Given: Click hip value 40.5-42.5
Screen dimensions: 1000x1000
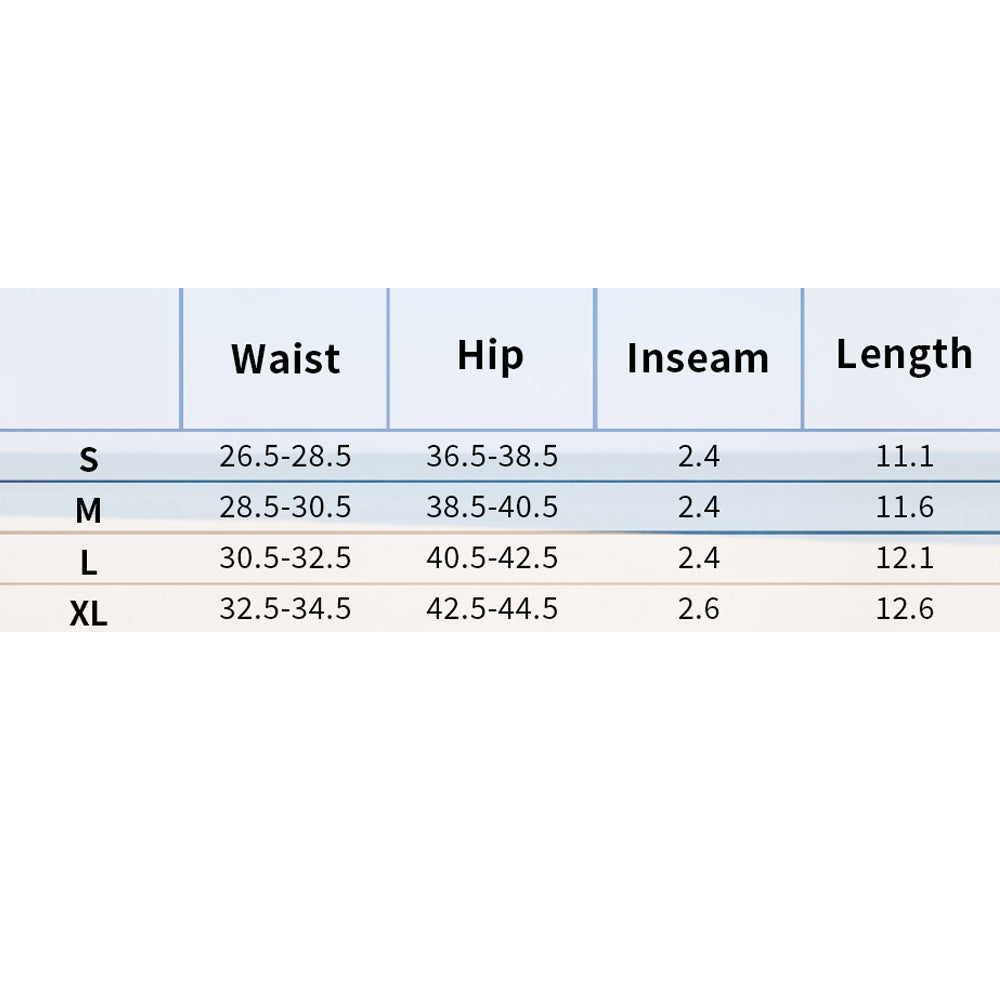Looking at the screenshot, I should tap(492, 558).
